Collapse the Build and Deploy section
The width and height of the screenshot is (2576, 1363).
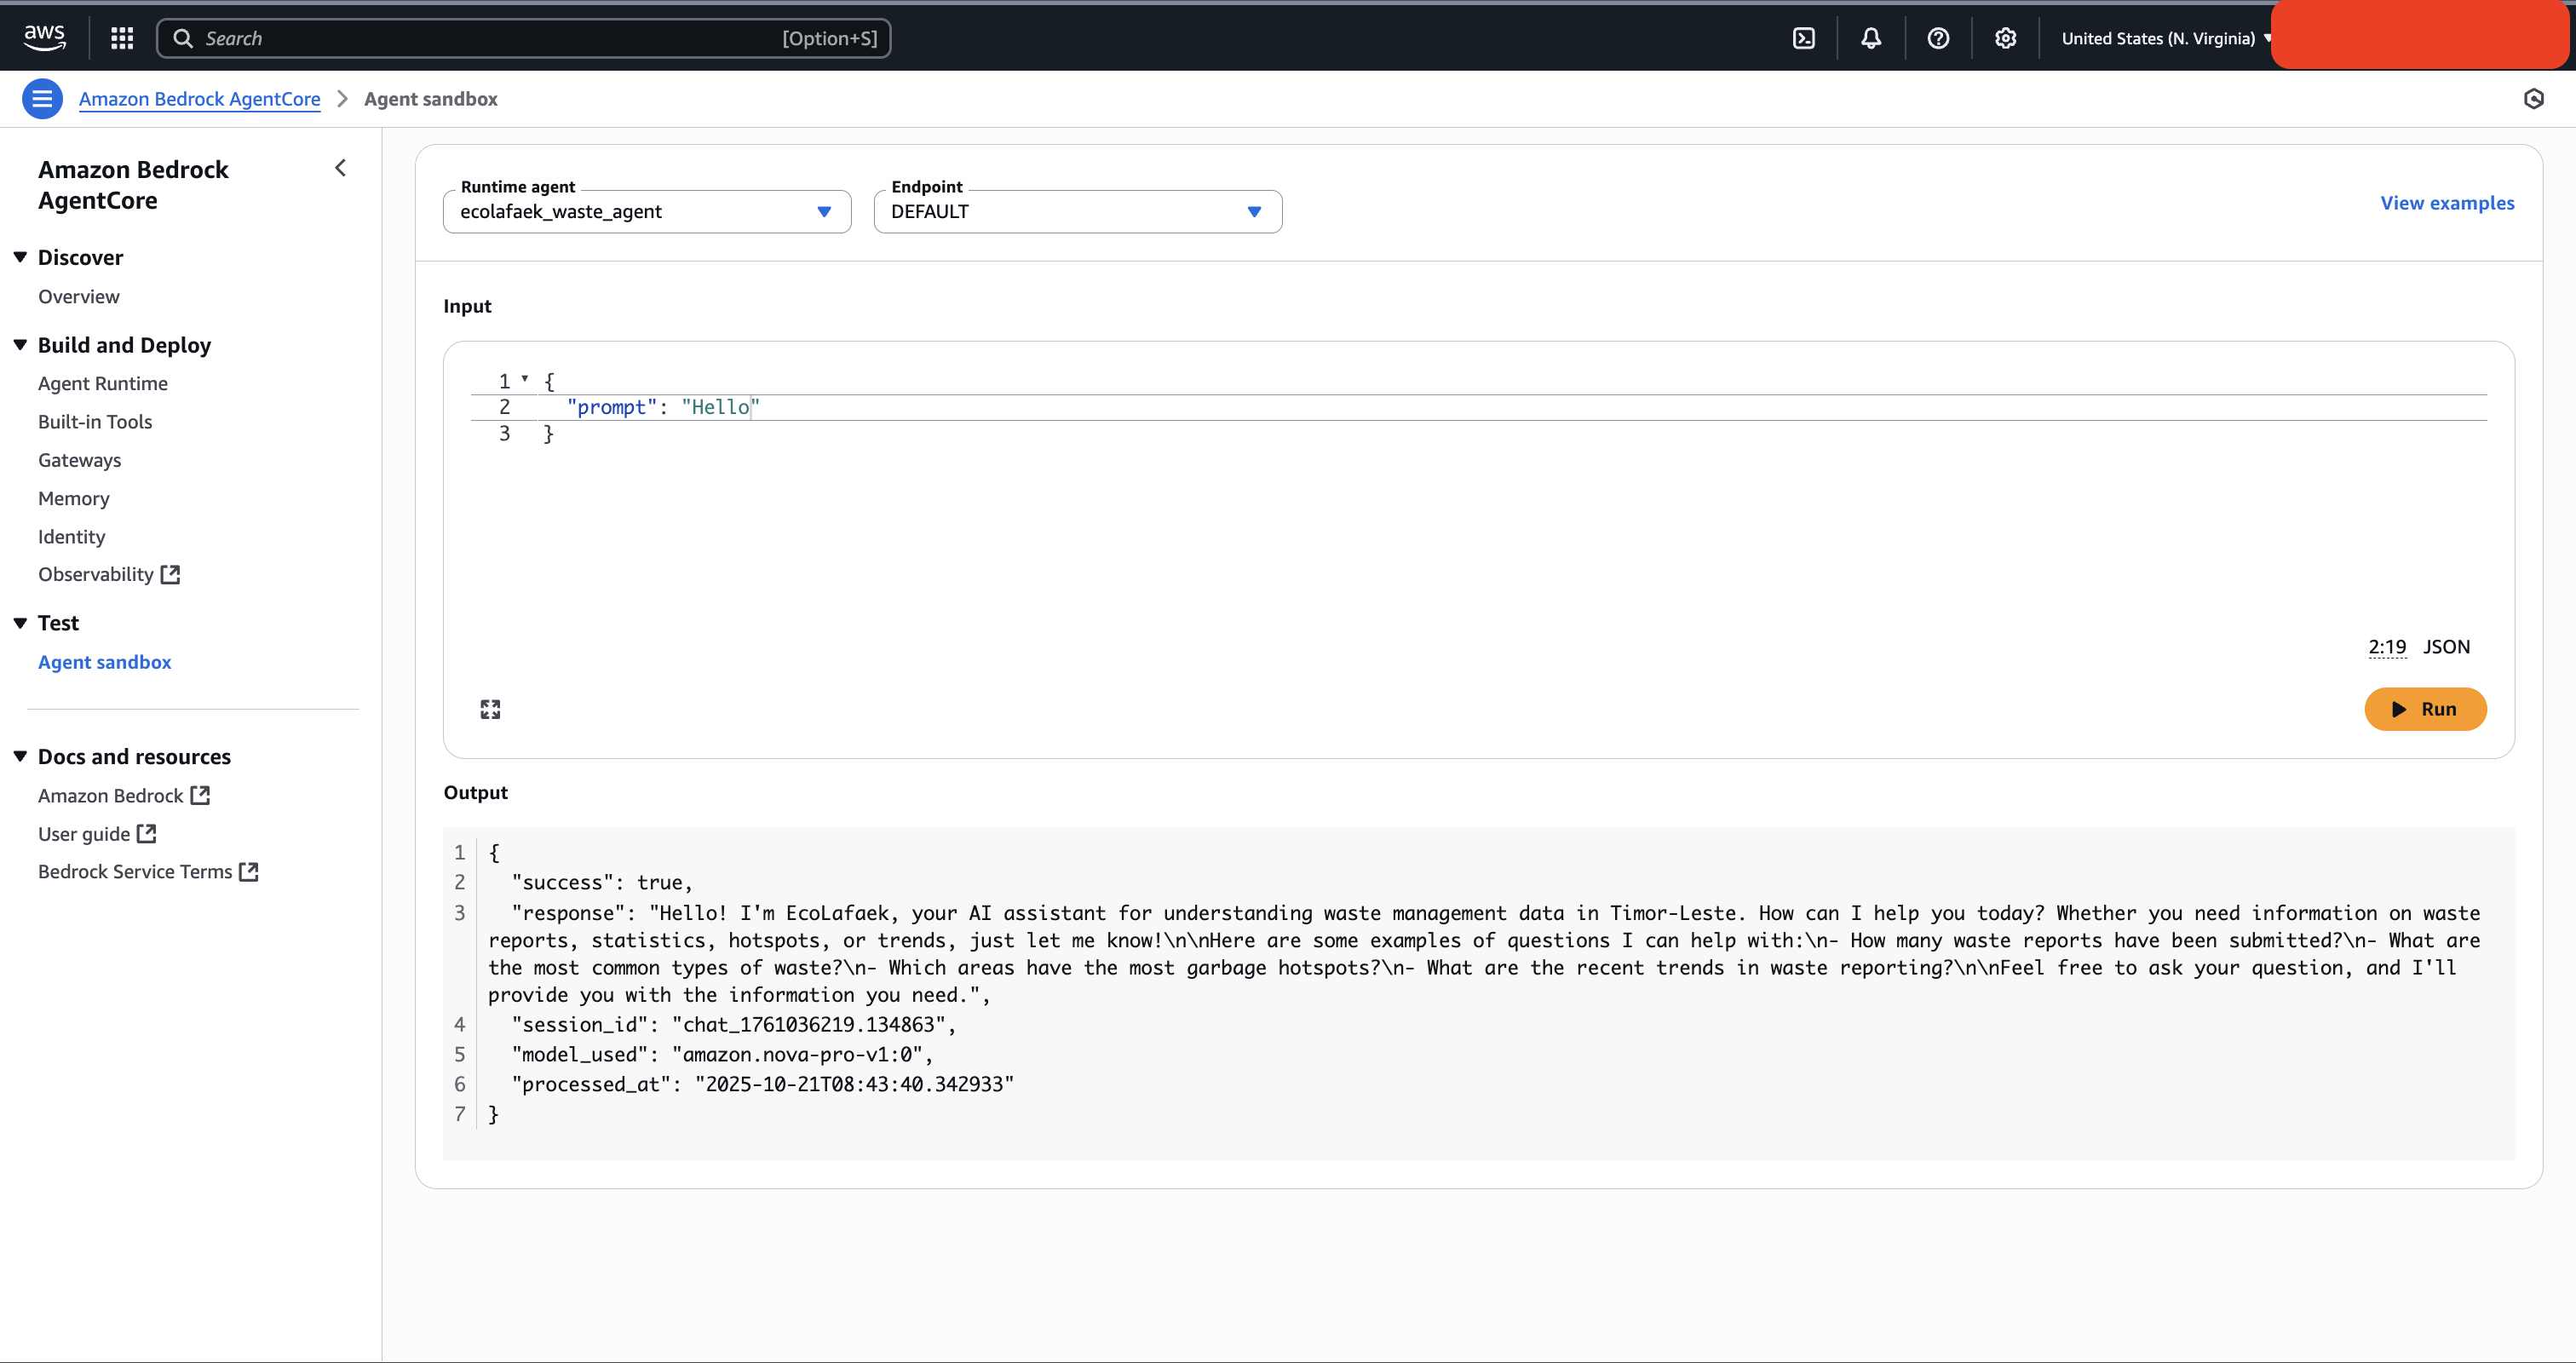20,345
